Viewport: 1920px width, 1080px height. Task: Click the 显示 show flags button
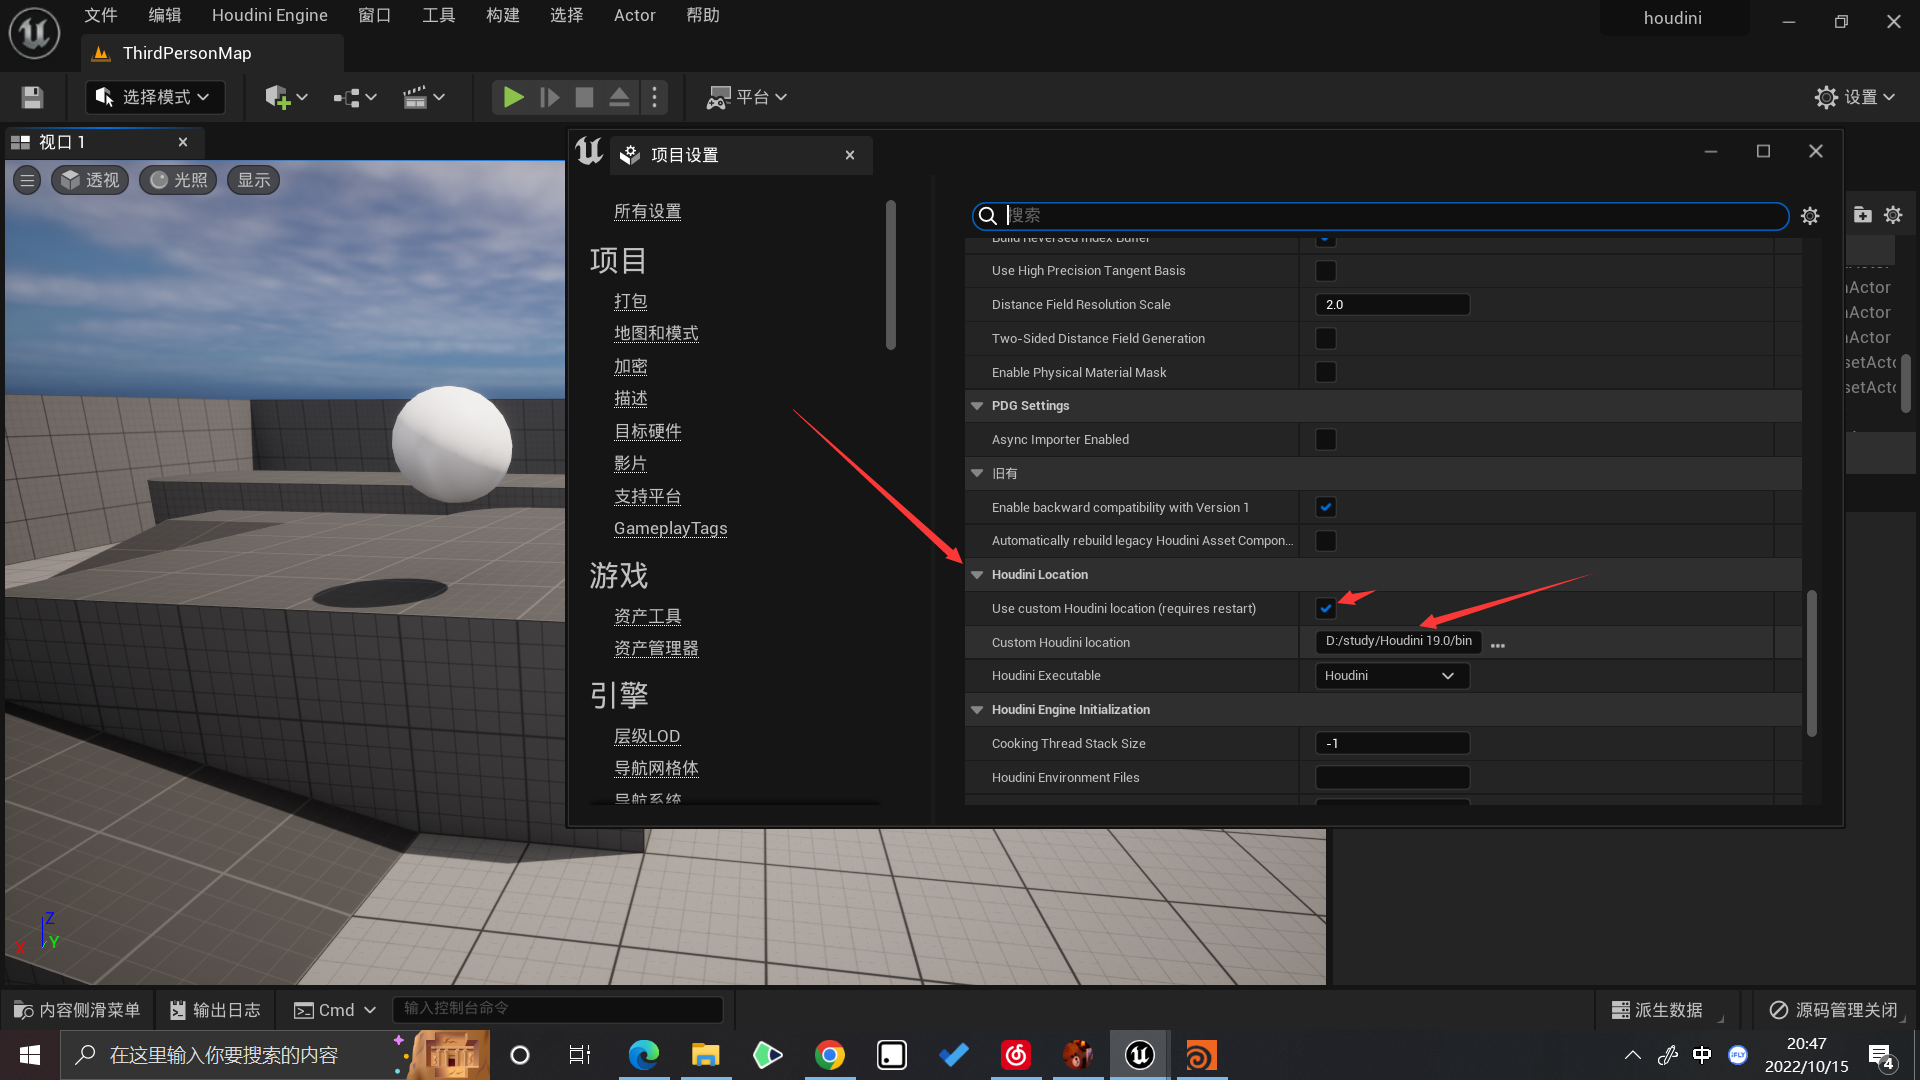coord(254,180)
